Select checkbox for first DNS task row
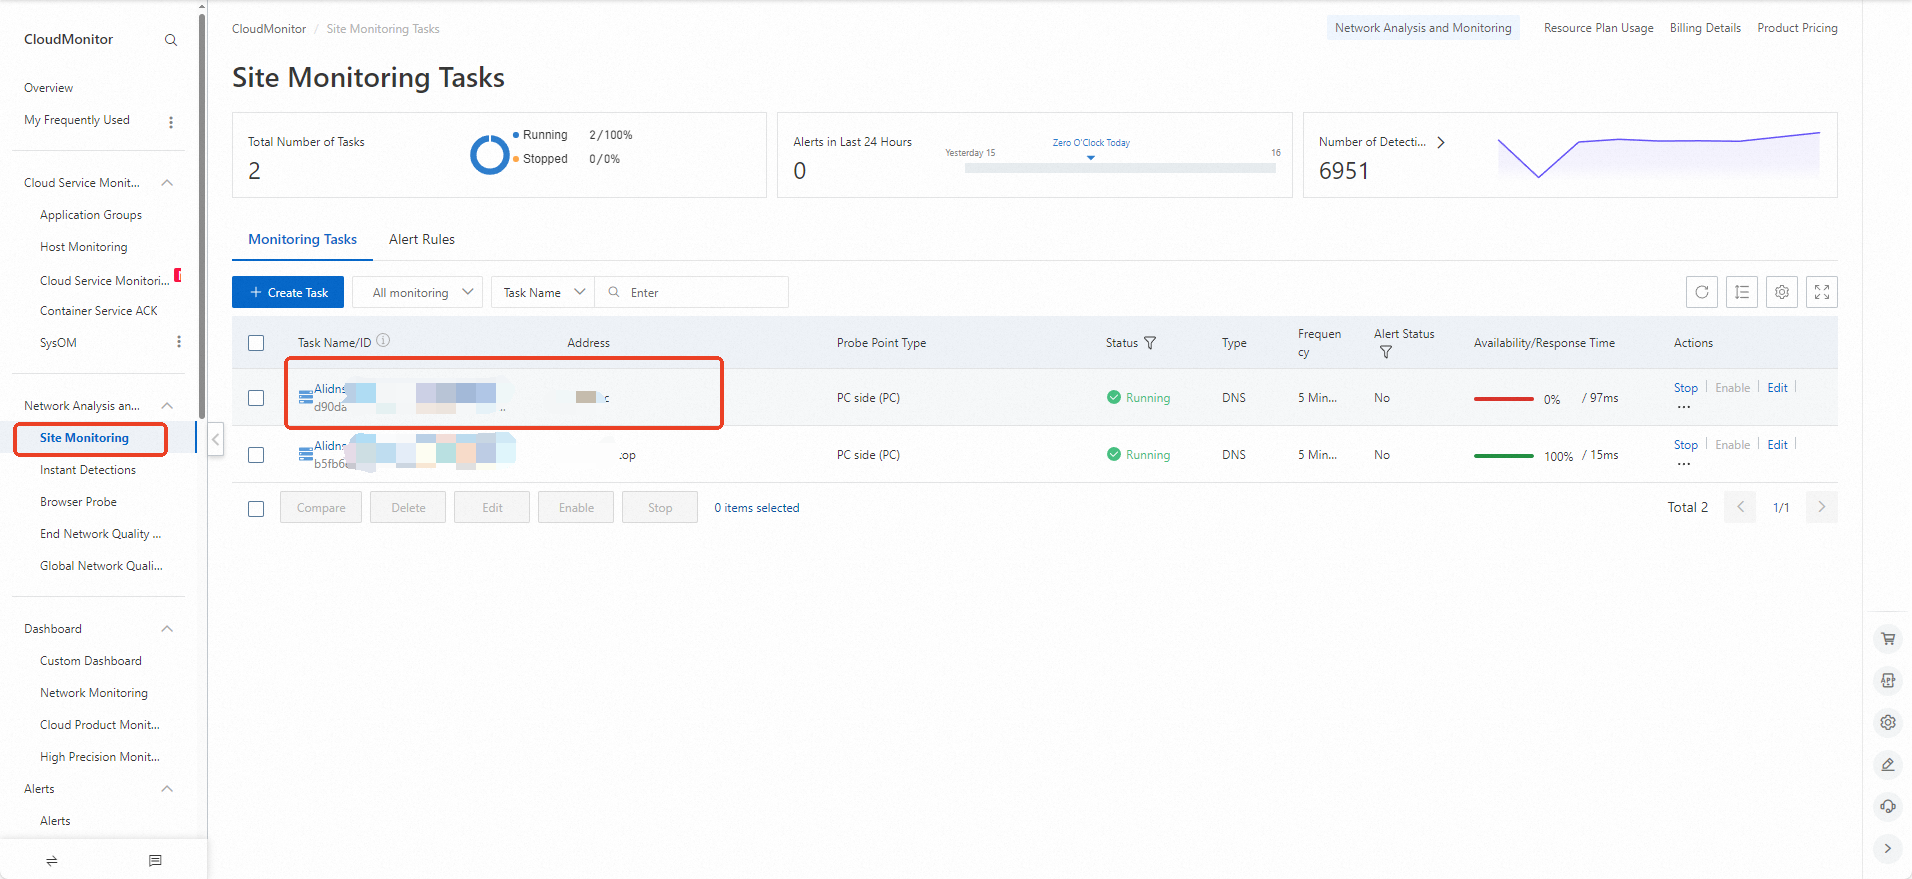Image resolution: width=1912 pixels, height=879 pixels. [256, 398]
